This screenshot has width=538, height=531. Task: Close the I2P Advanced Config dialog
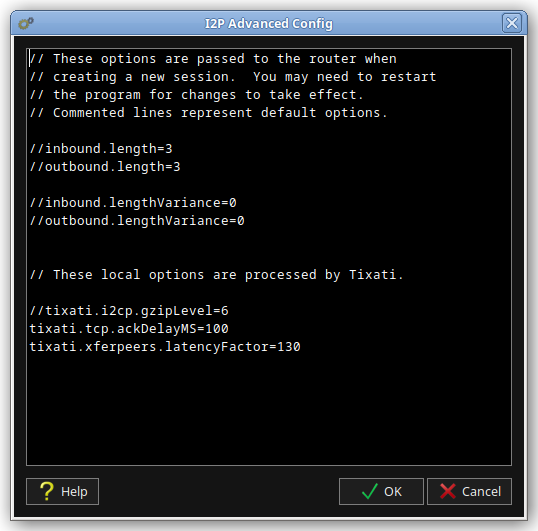click(x=512, y=23)
